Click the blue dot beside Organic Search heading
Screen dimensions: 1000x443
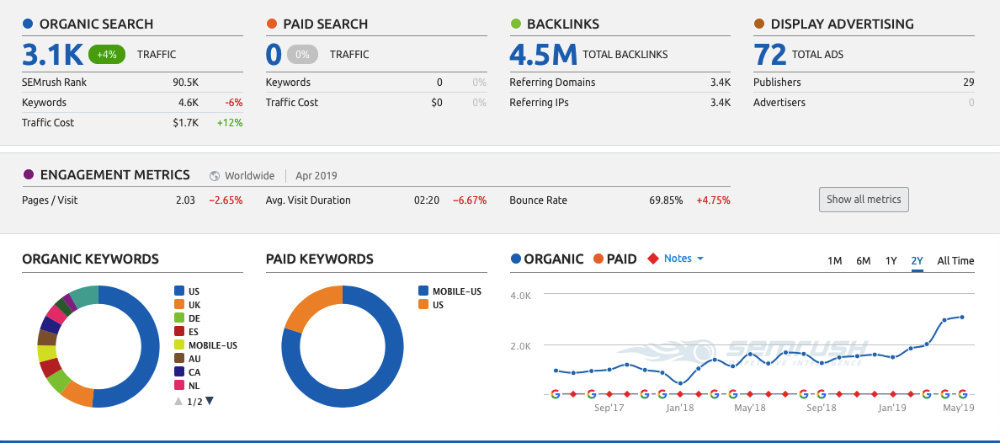coord(27,24)
